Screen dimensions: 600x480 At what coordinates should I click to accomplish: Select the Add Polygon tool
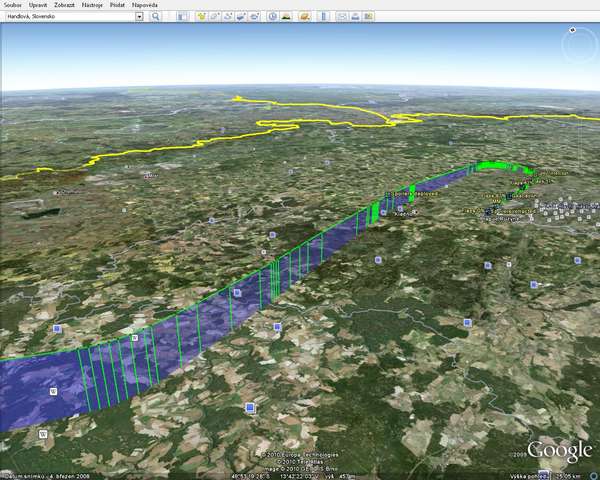point(216,17)
